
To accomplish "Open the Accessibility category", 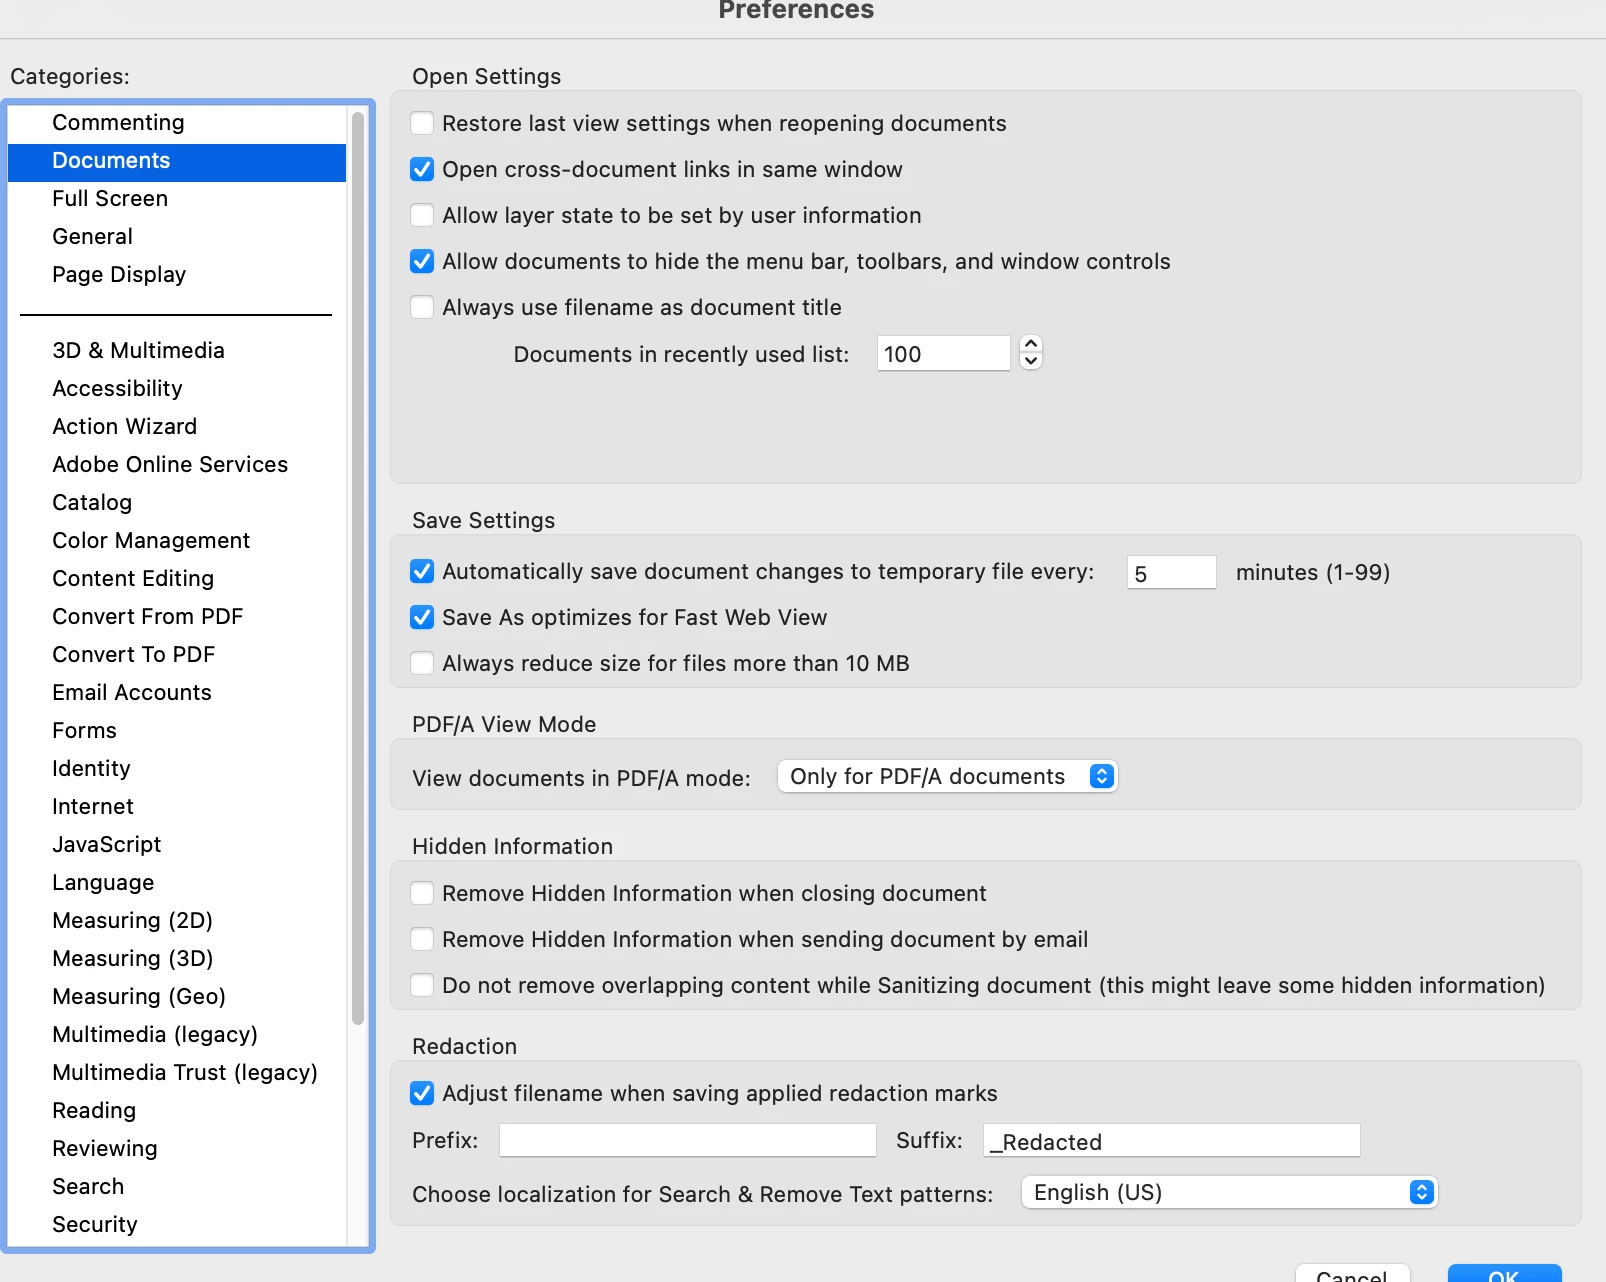I will click(177, 388).
